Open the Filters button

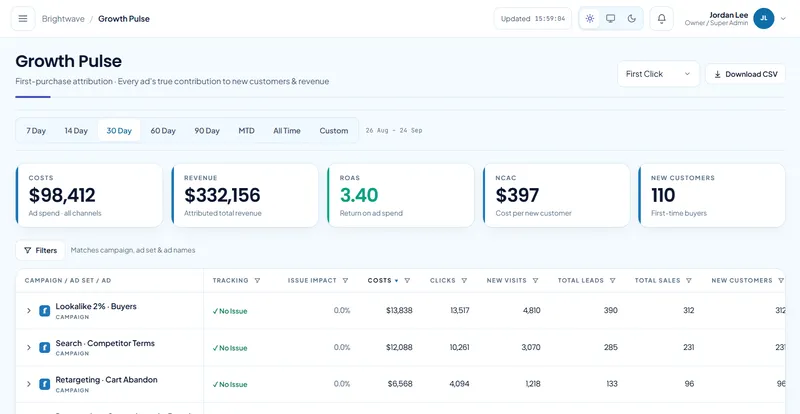click(x=40, y=251)
